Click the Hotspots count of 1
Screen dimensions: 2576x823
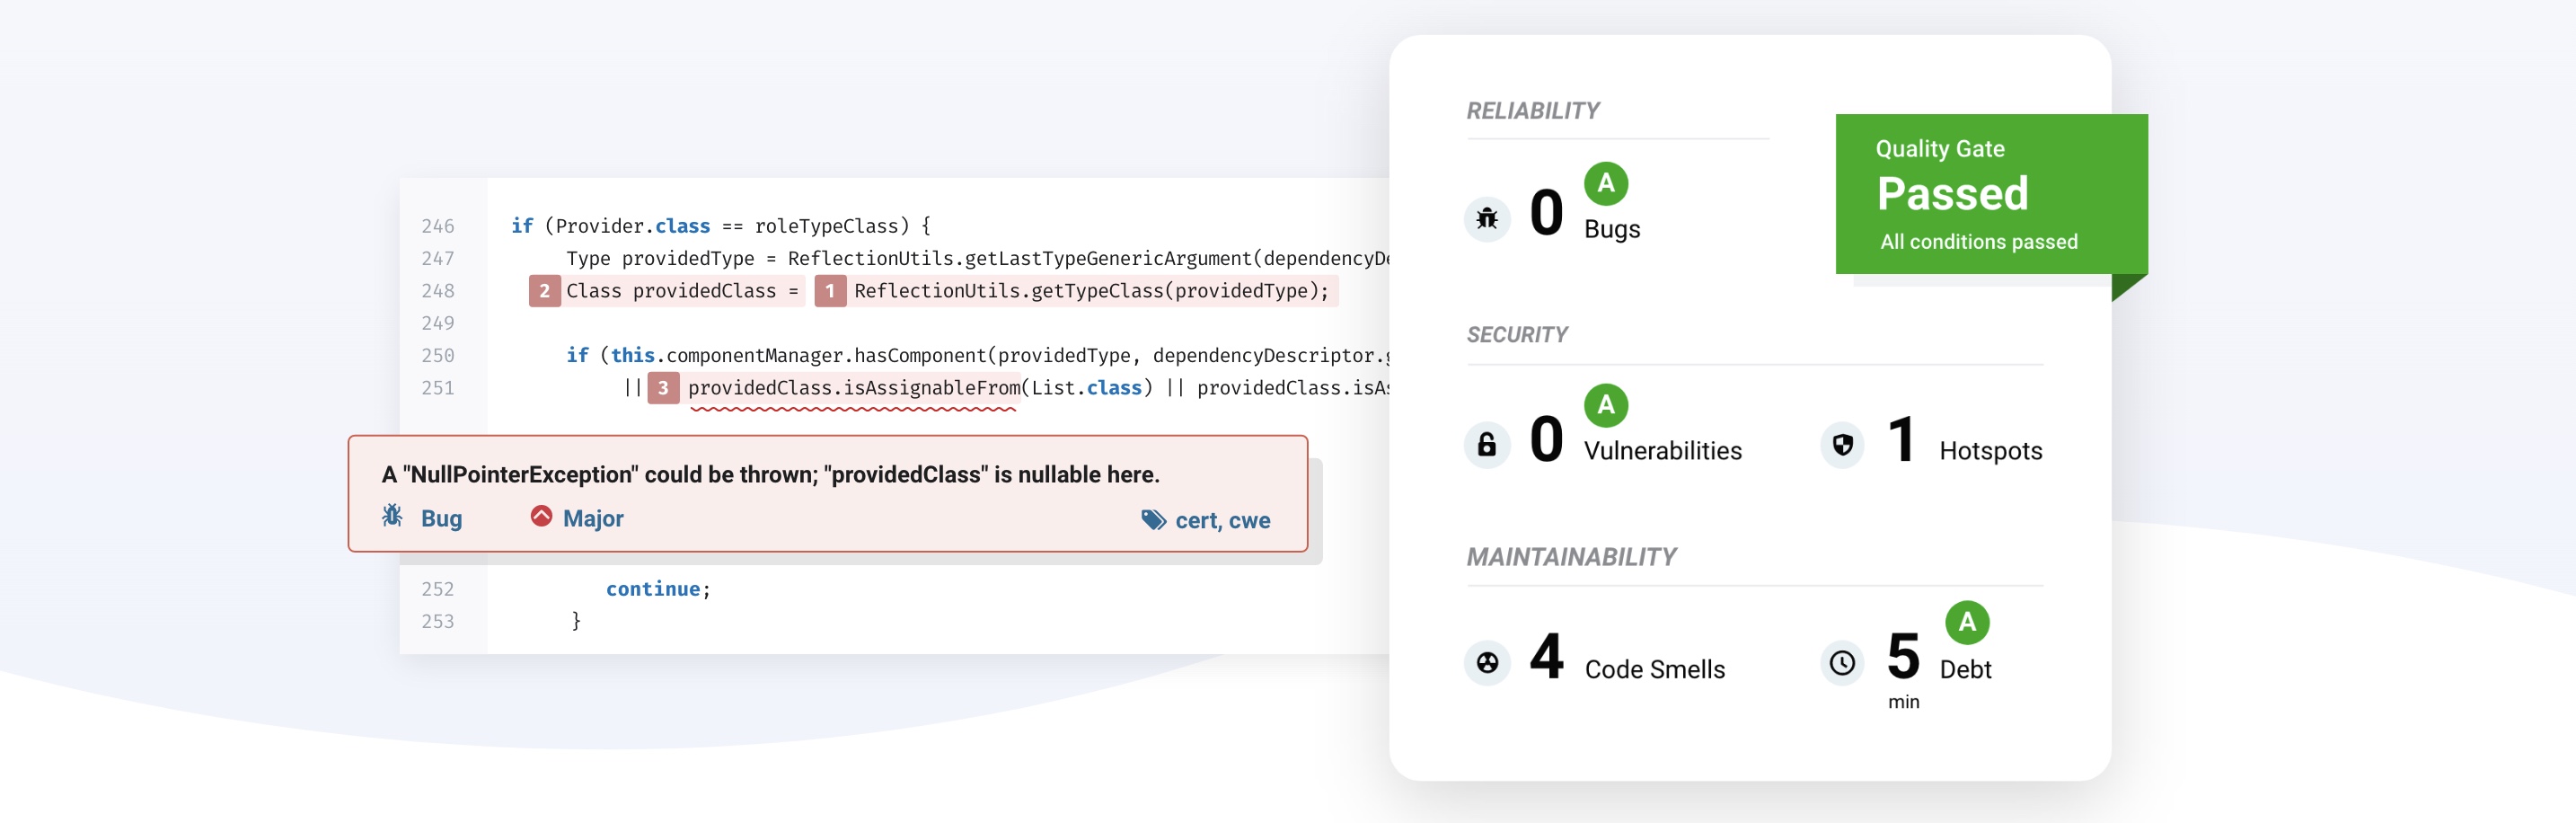(1901, 439)
